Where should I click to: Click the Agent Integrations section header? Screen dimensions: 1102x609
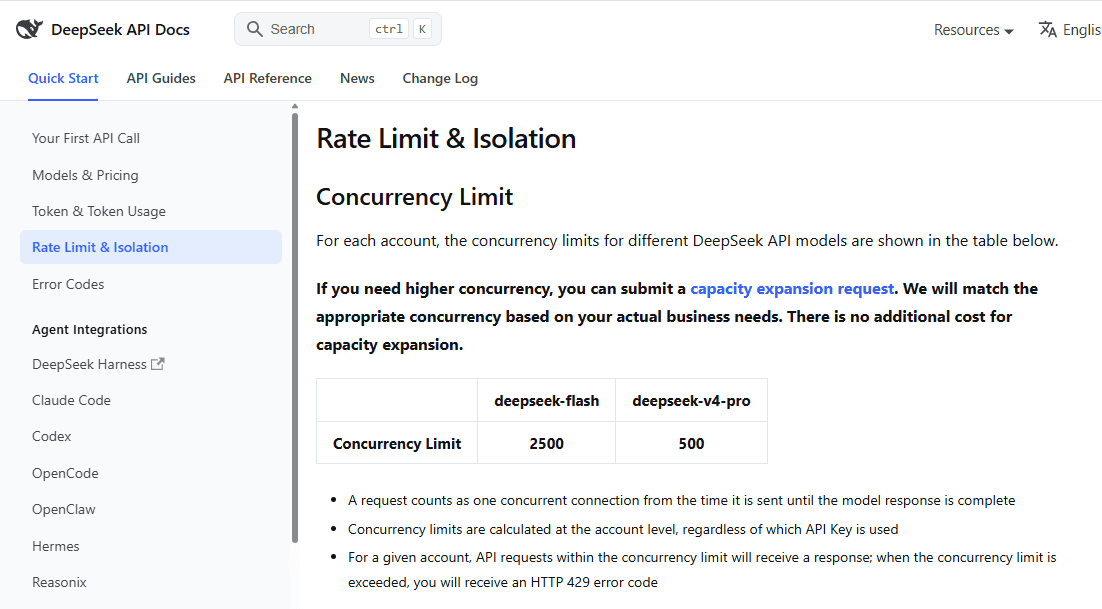coord(90,329)
